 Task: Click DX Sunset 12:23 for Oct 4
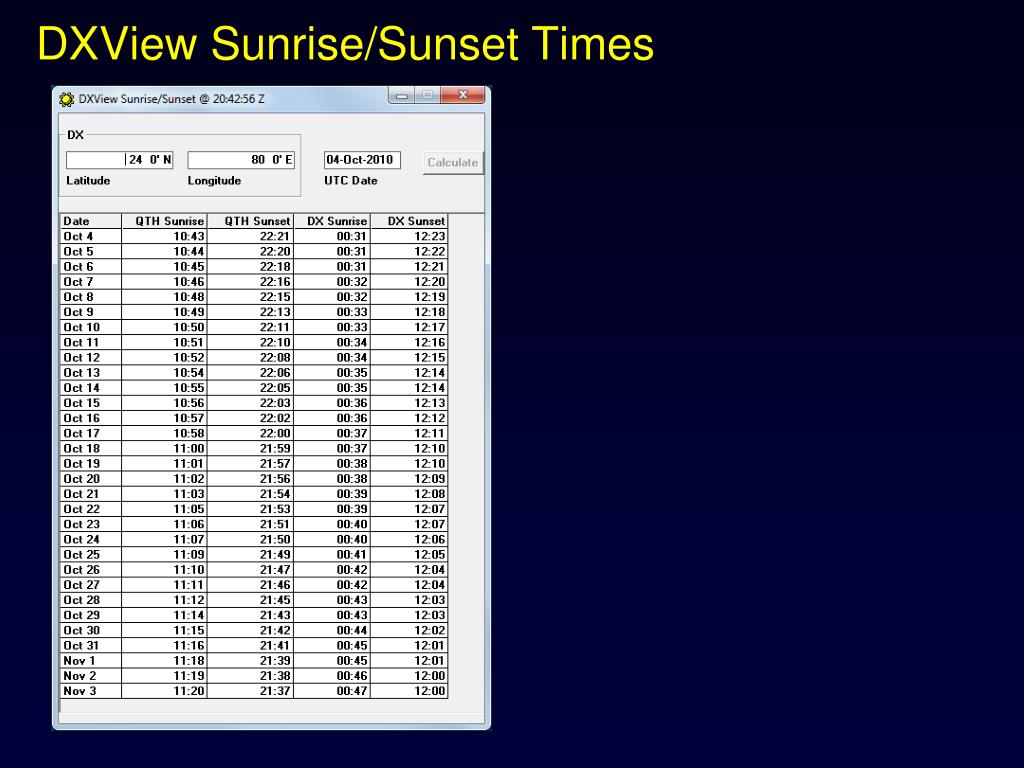coord(409,236)
